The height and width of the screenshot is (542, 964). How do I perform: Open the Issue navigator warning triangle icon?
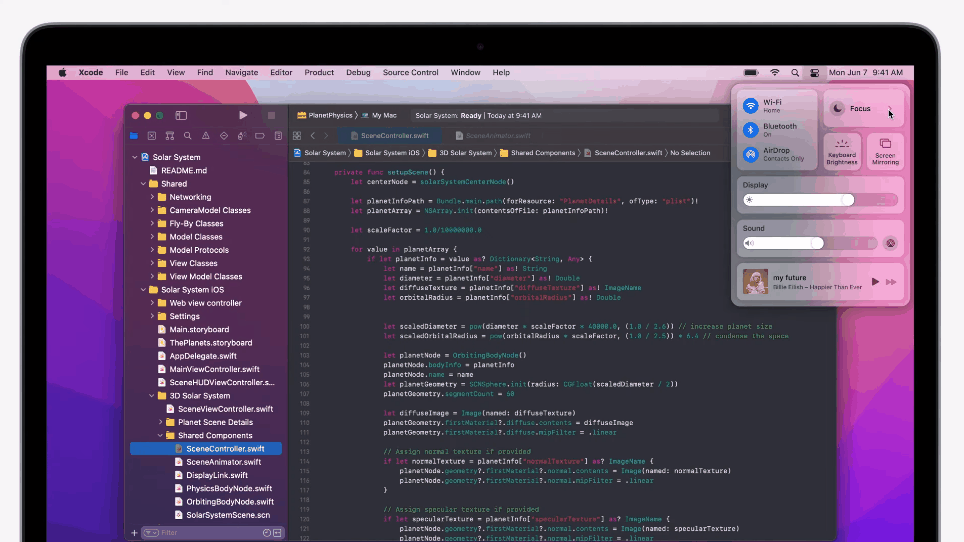tap(206, 136)
